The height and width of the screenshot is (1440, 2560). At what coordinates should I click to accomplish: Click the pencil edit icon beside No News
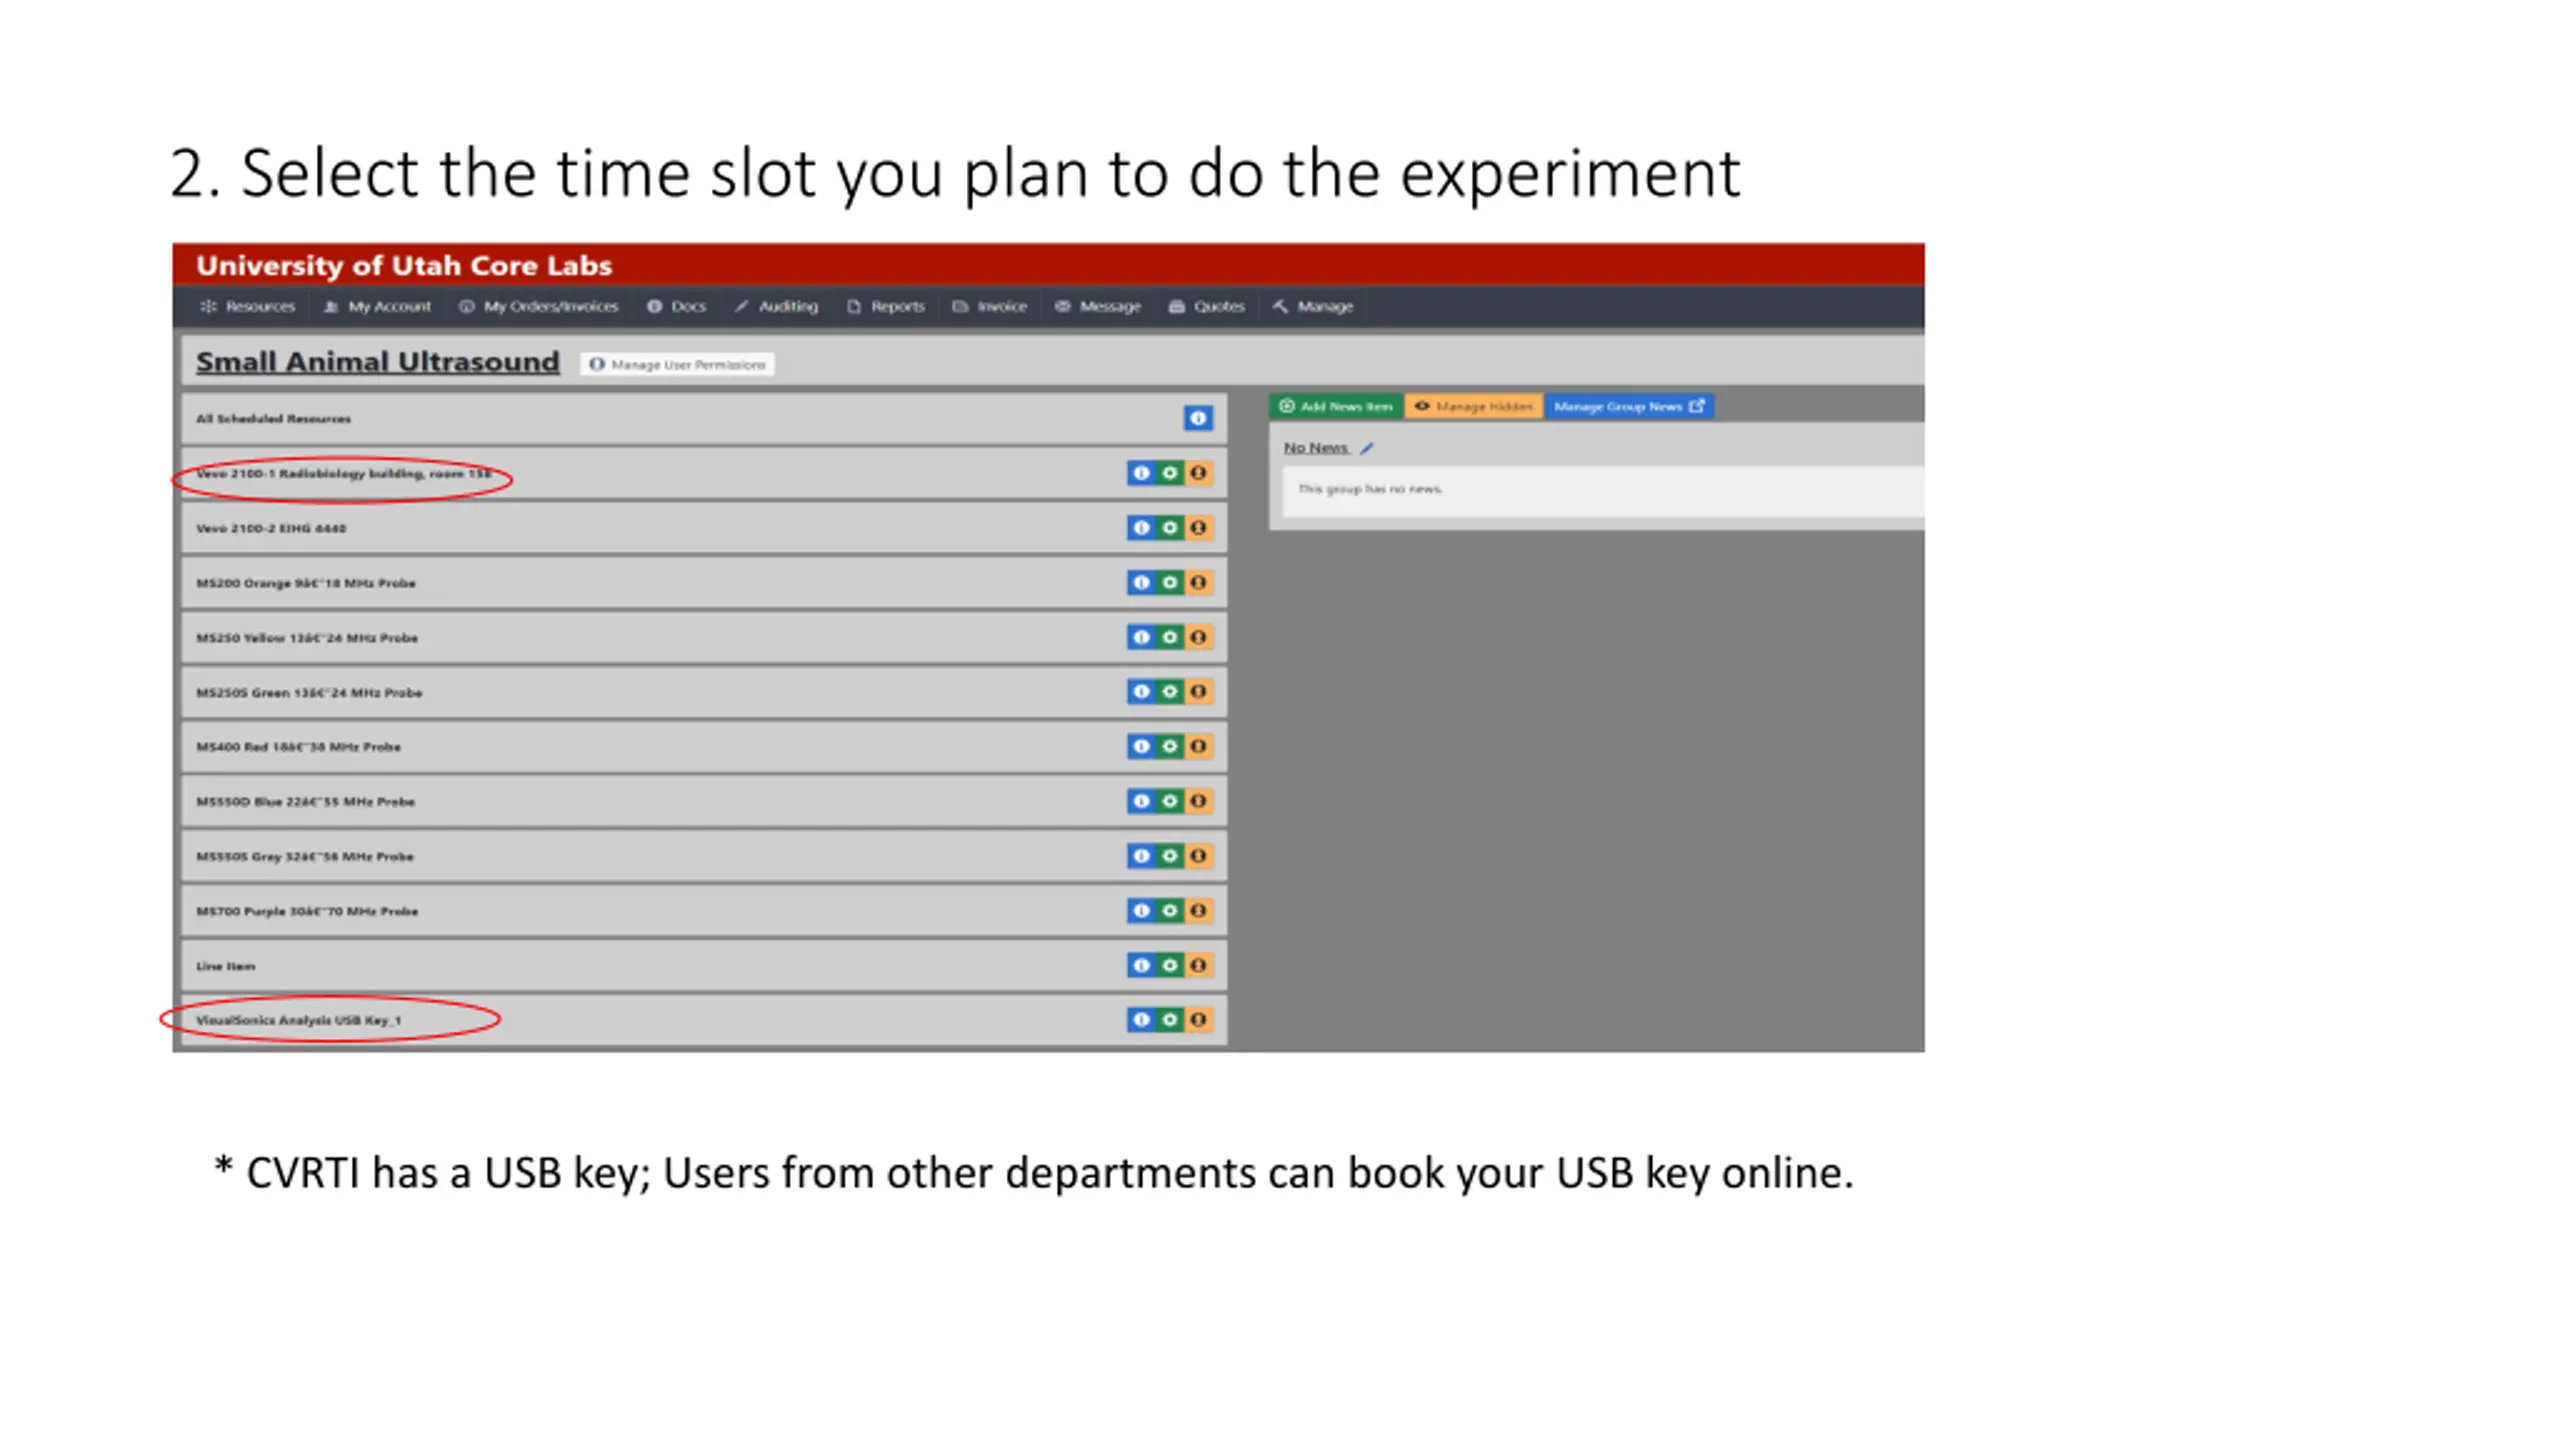pos(1367,448)
